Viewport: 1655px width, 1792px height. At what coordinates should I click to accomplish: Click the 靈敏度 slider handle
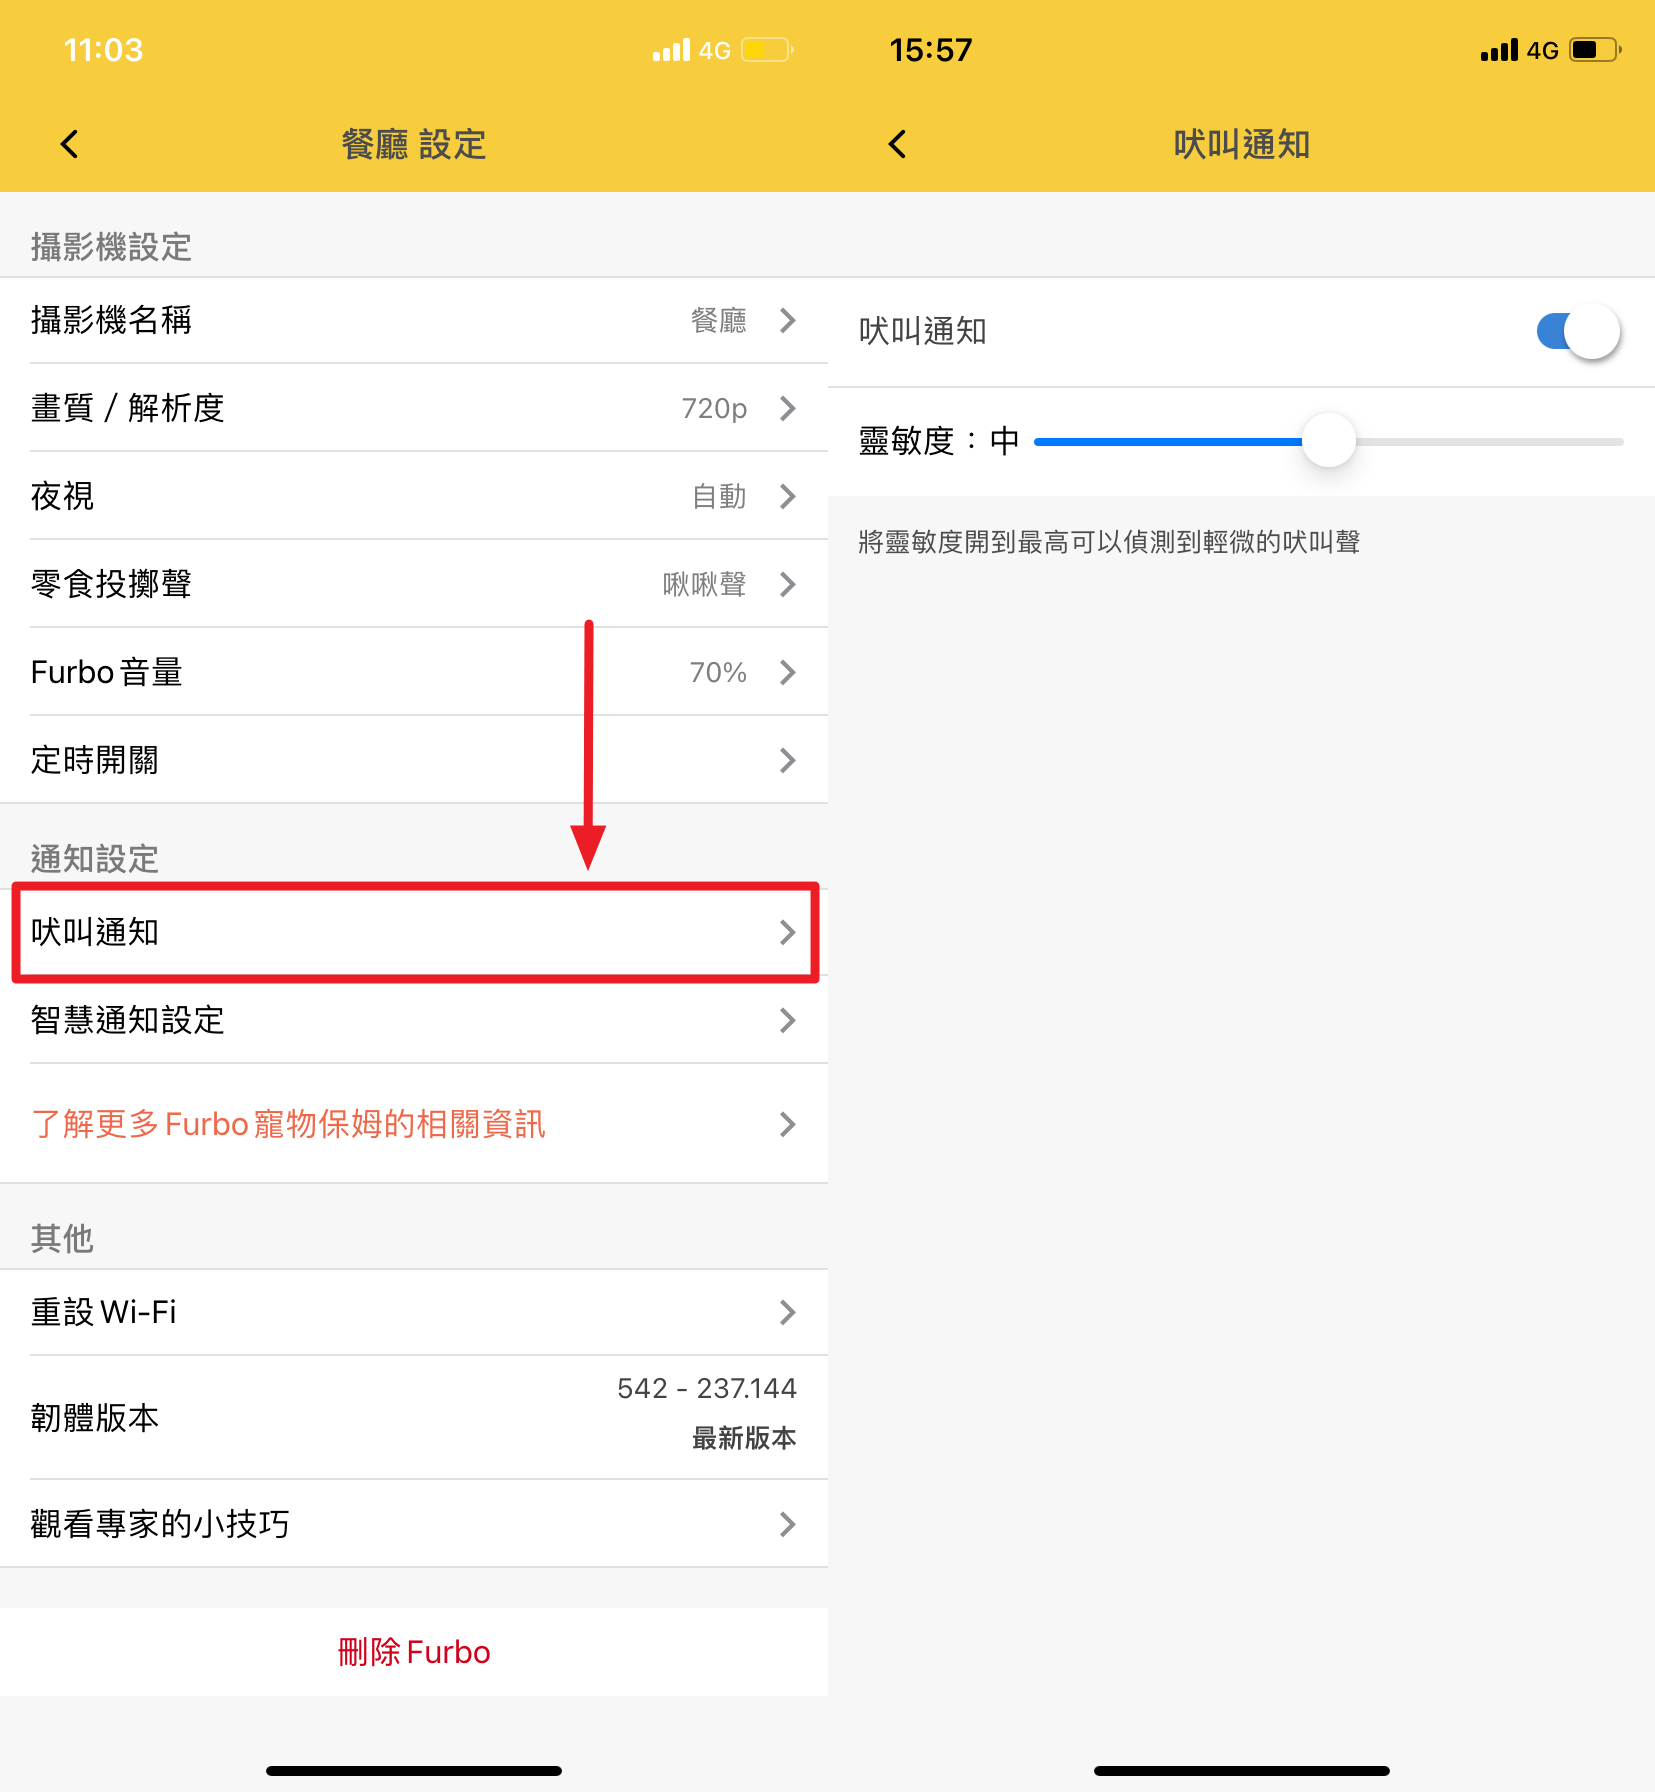pos(1329,441)
